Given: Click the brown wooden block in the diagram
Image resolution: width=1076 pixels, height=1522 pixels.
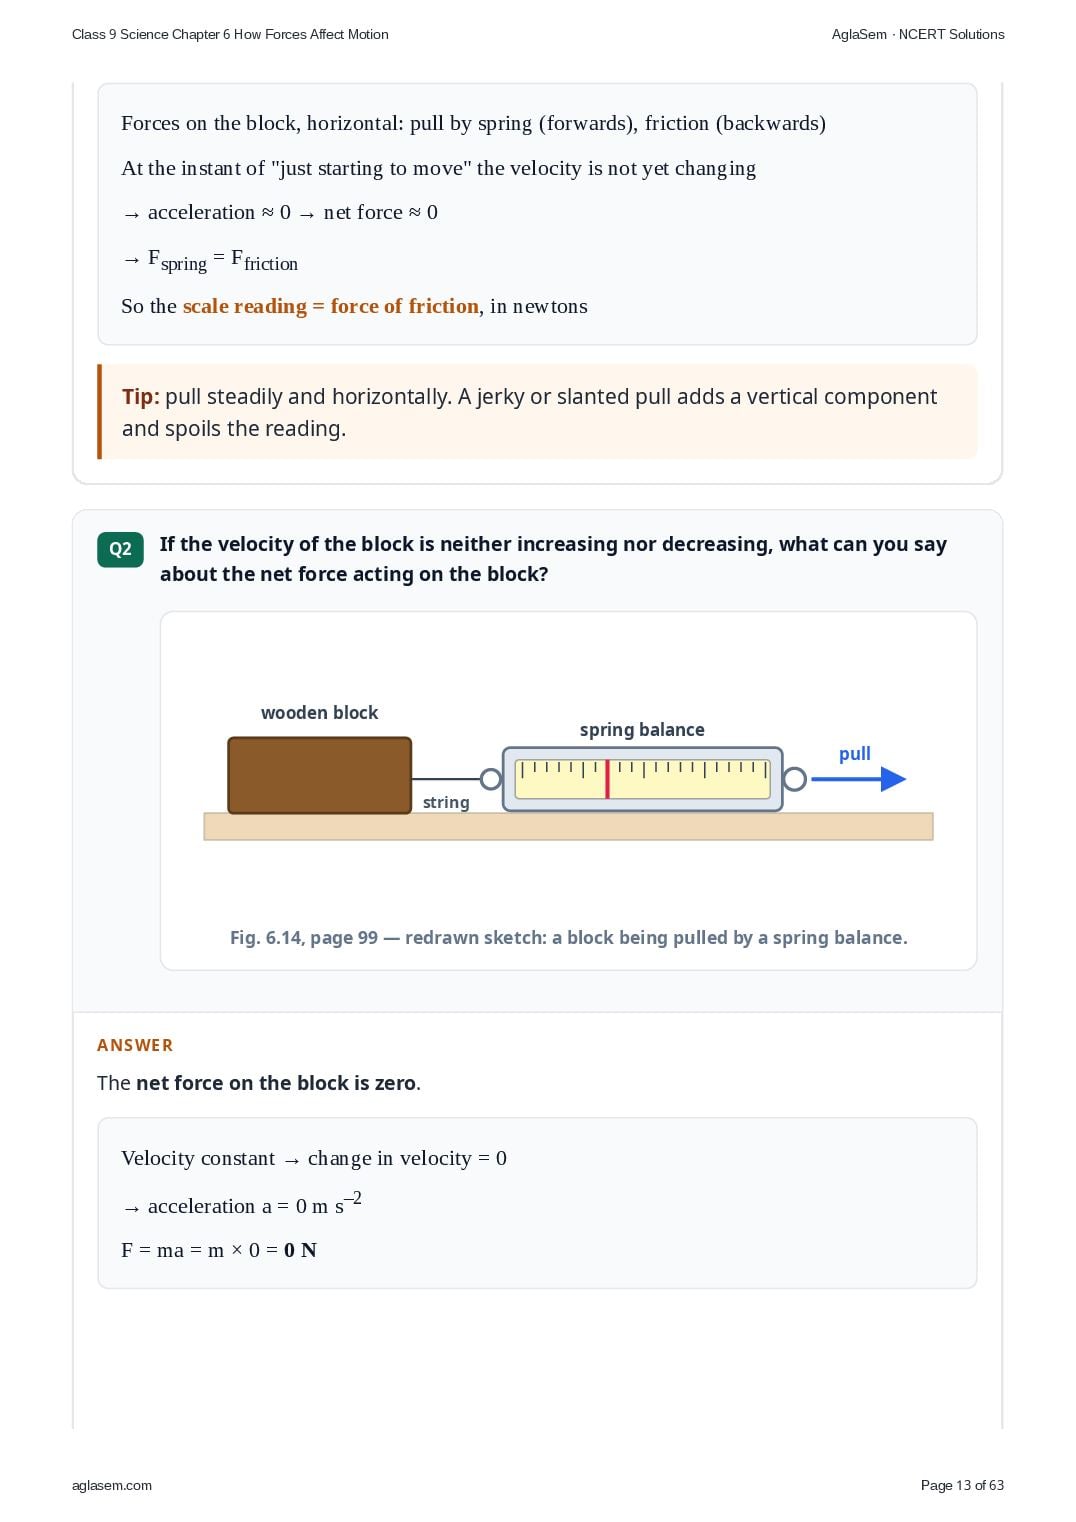Looking at the screenshot, I should [320, 775].
